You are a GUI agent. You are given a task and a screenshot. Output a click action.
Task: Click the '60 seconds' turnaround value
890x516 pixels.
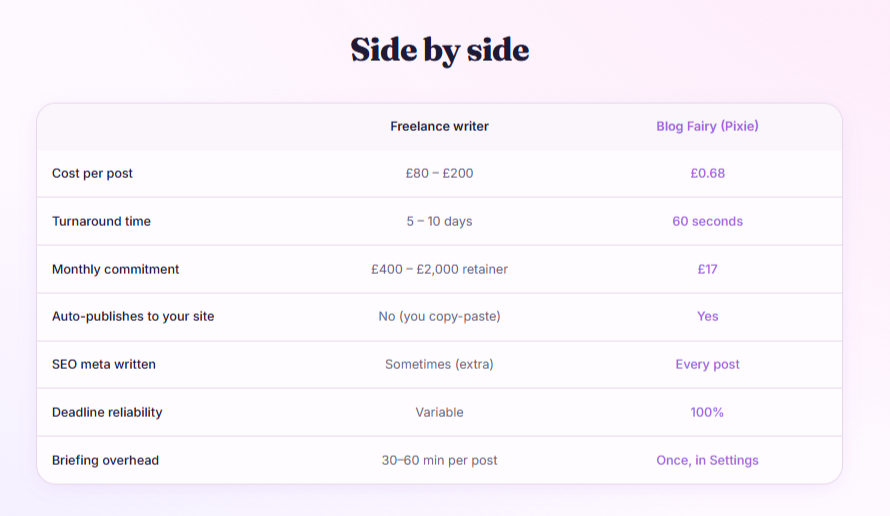pos(707,221)
